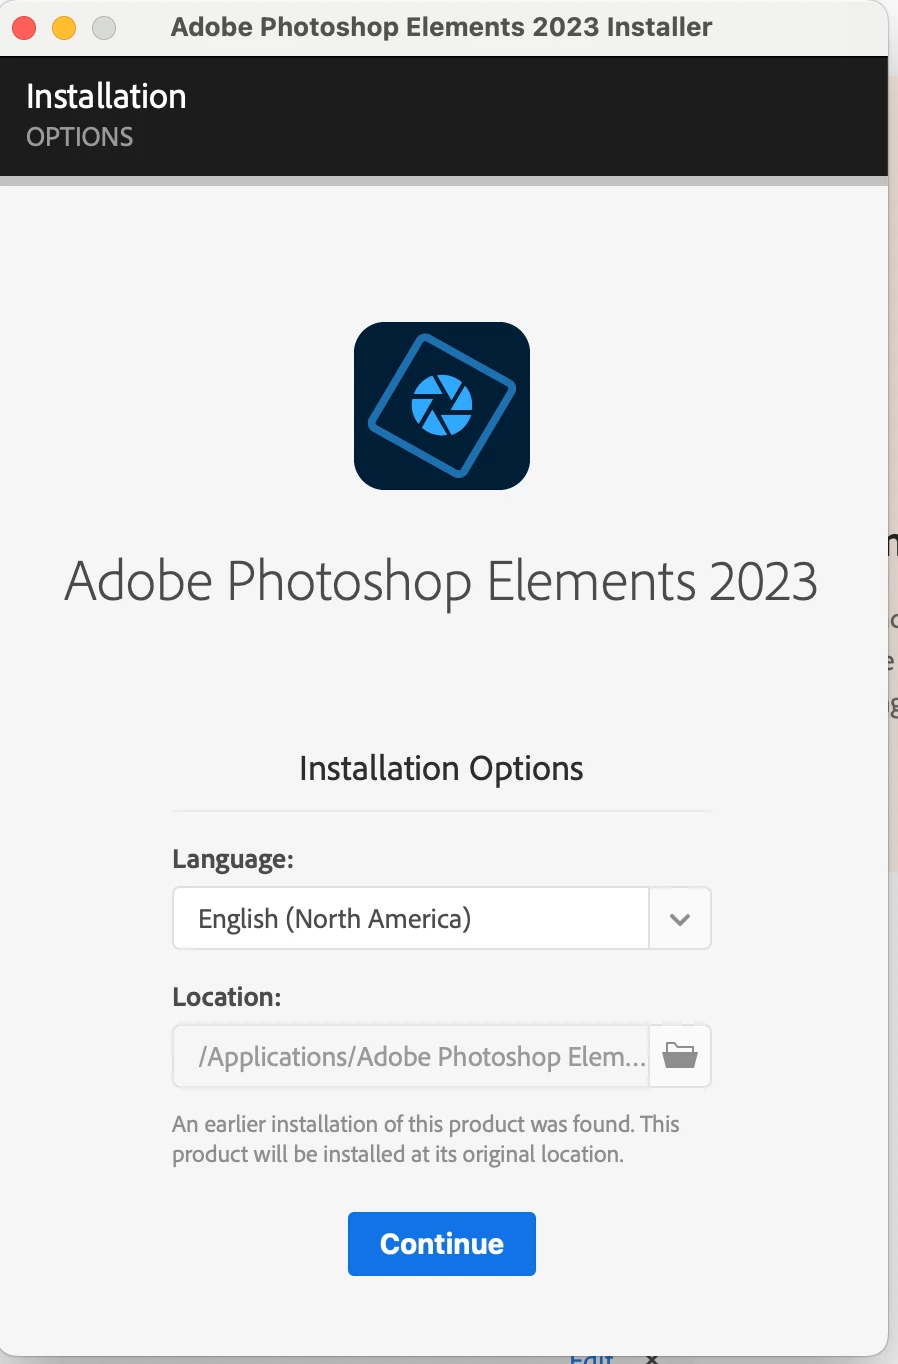898x1364 pixels.
Task: Click the Language label
Action: 233,859
